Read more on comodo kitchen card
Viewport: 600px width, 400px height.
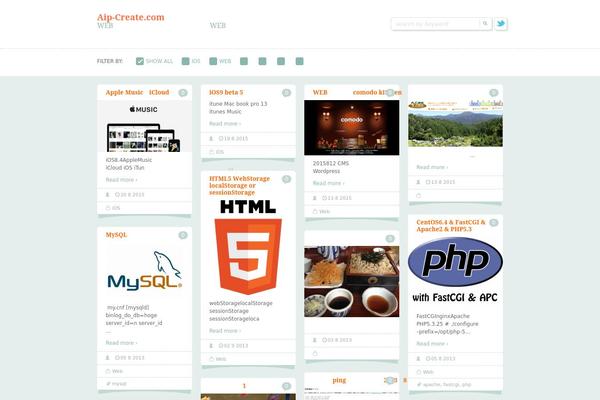(328, 183)
